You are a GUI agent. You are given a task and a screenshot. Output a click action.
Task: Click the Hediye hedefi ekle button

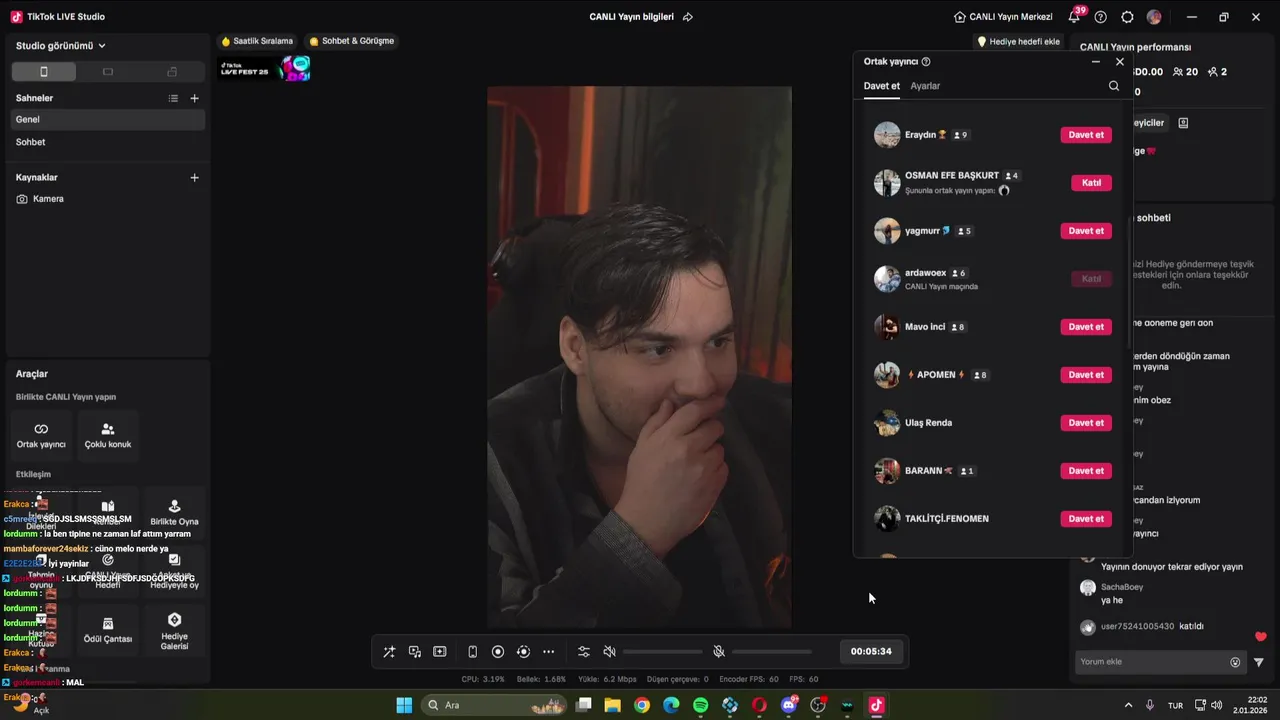point(1019,41)
